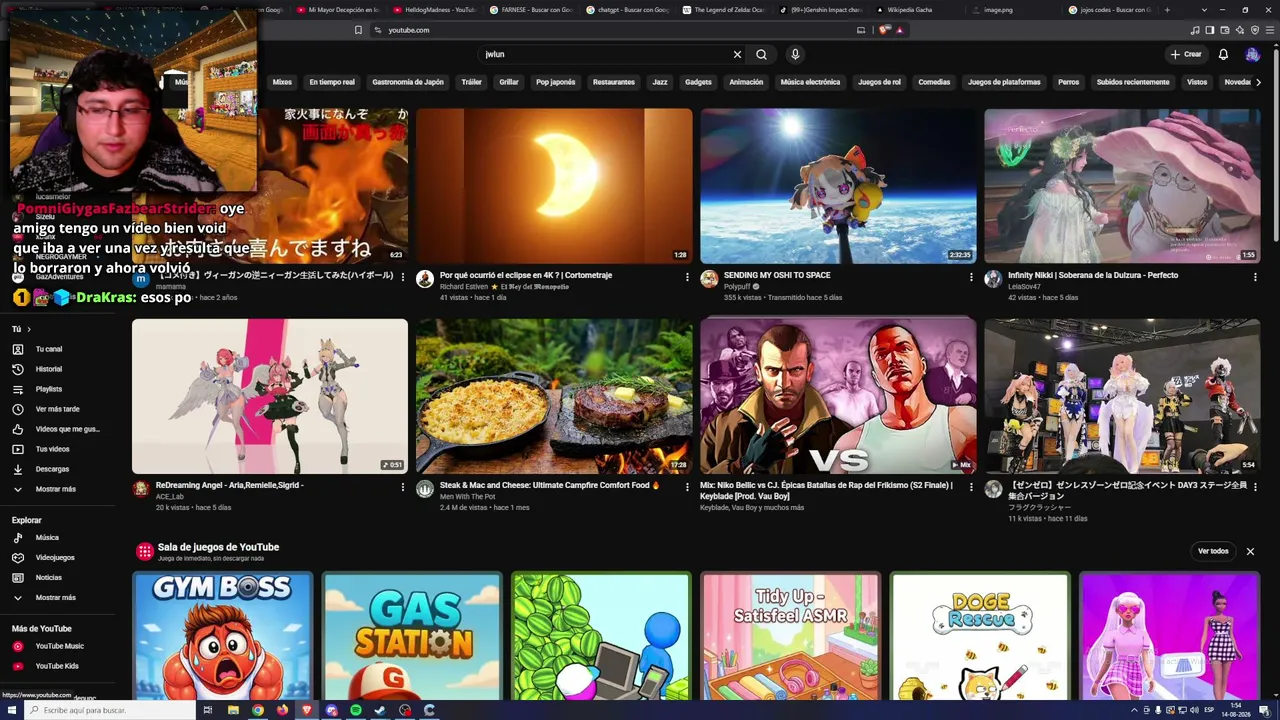Bookmark this page in the address bar
Screen dimensions: 1280x720
358,30
